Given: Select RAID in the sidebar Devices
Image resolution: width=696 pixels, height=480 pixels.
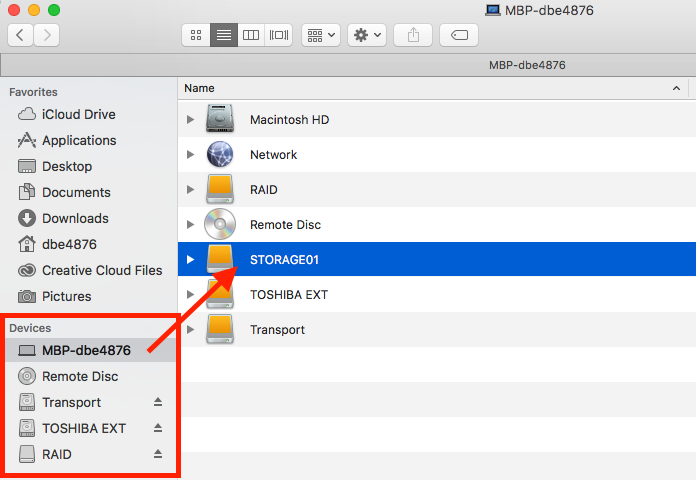Looking at the screenshot, I should 57,454.
